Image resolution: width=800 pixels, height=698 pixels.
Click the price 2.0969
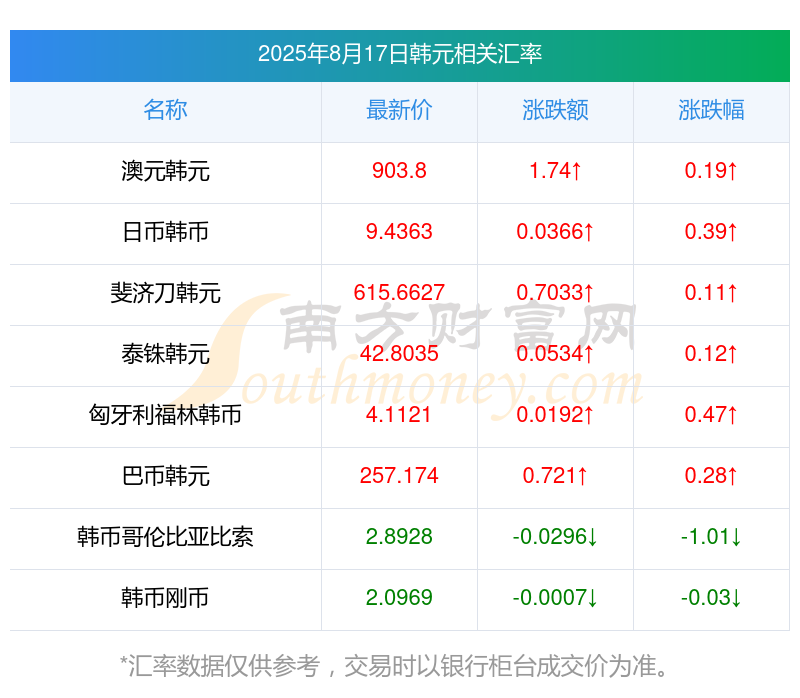399,598
